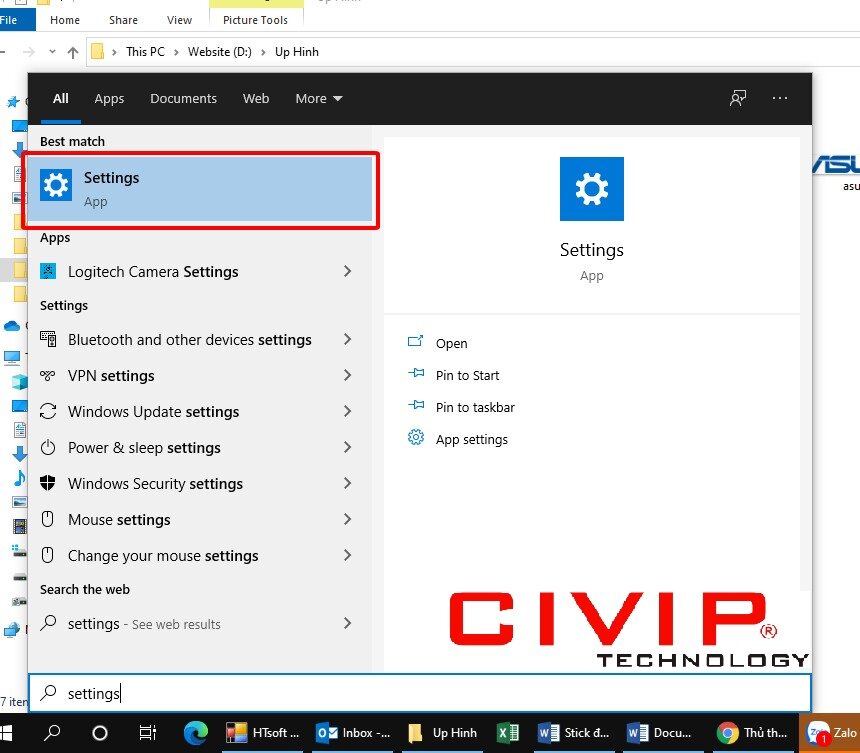
Task: Open Cortana circle on the taskbar
Action: tap(100, 733)
